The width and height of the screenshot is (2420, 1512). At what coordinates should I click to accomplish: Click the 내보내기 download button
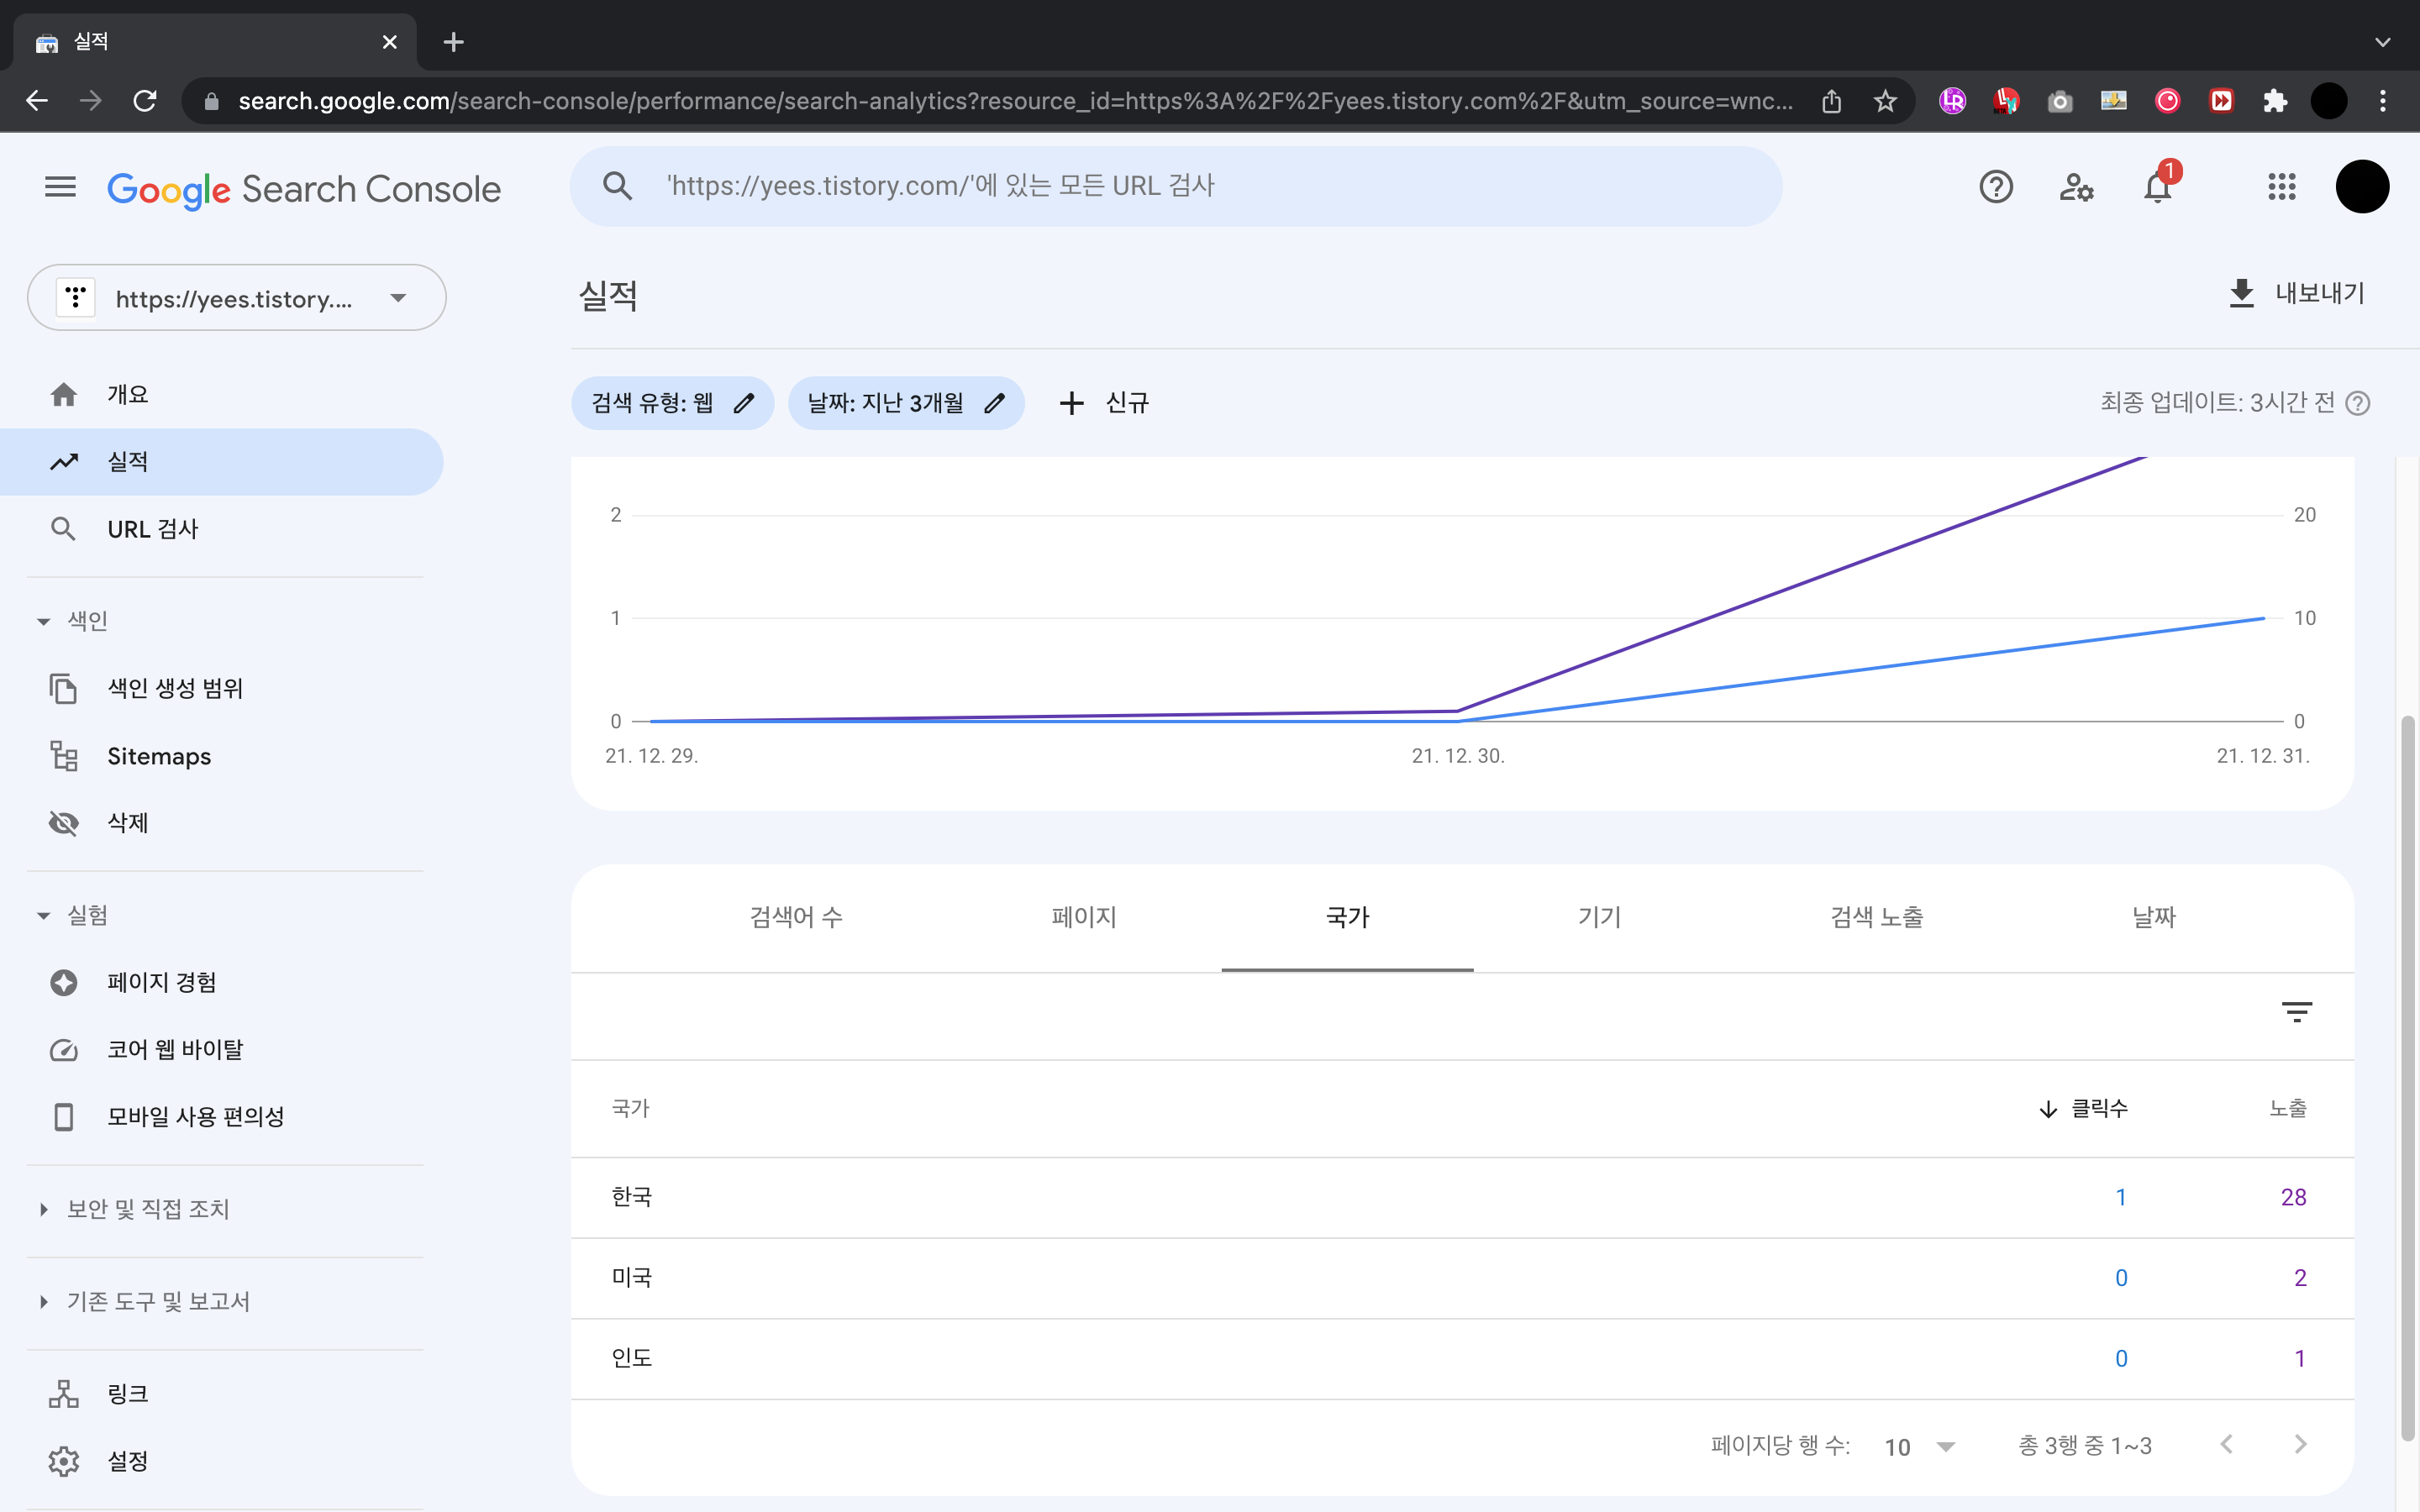tap(2297, 293)
